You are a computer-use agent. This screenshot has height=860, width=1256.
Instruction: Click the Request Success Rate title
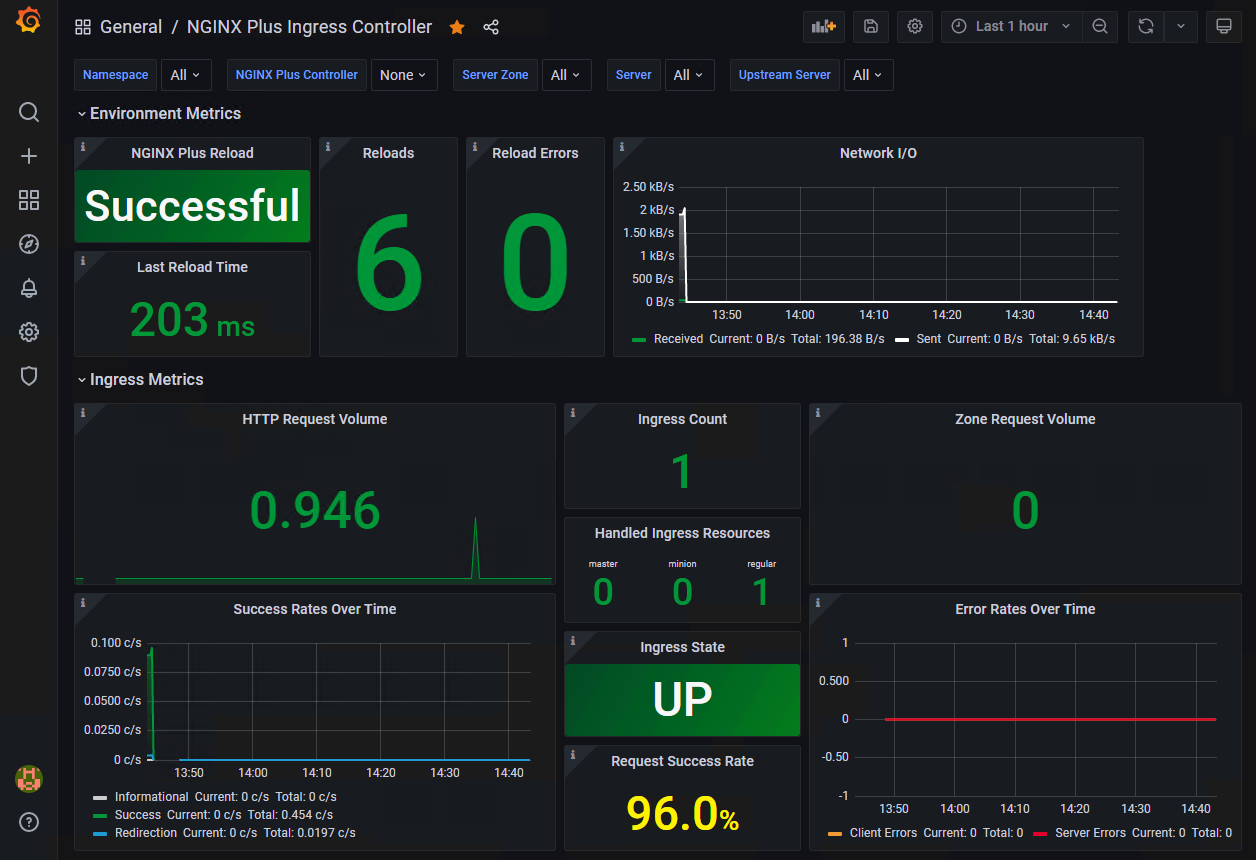click(682, 761)
